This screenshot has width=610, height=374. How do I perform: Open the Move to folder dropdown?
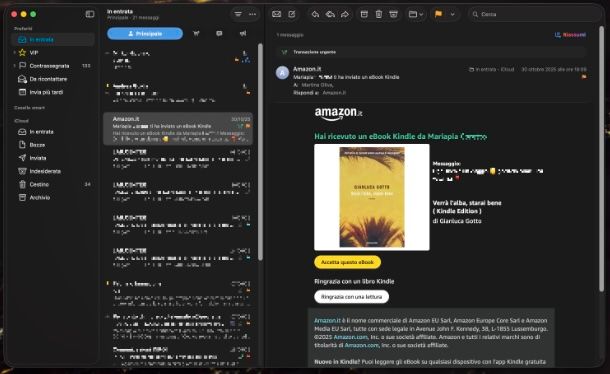tap(416, 14)
